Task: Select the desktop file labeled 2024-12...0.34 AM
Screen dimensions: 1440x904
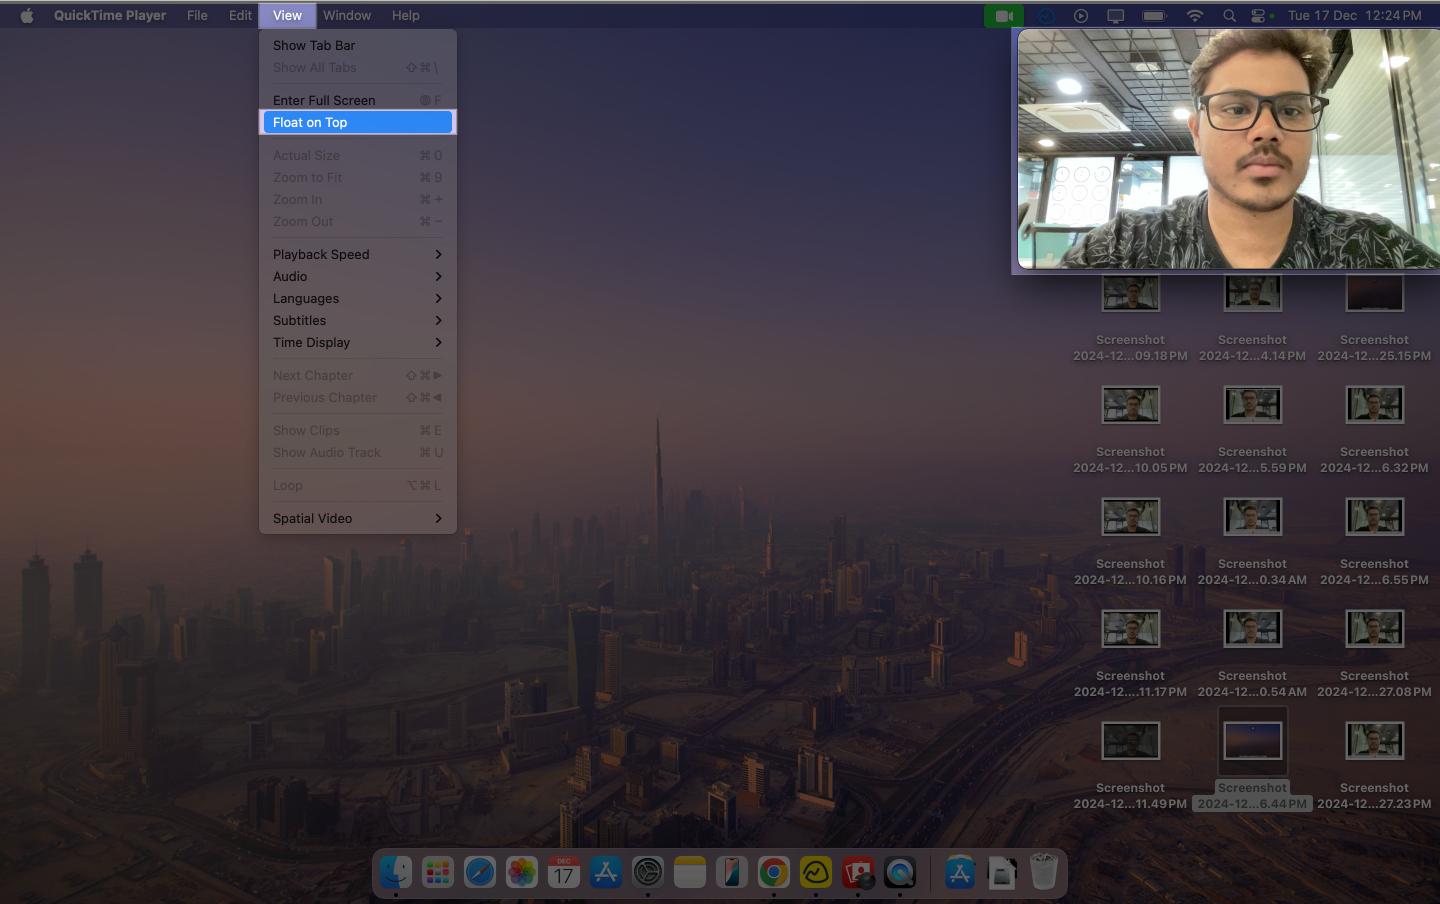Action: pos(1253,518)
